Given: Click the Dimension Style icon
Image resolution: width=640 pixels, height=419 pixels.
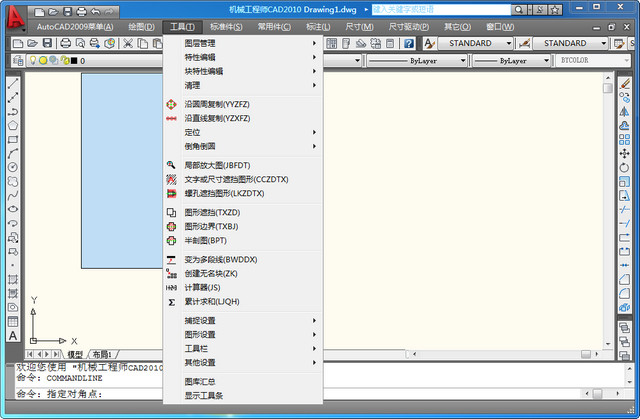Looking at the screenshot, I should coord(524,43).
